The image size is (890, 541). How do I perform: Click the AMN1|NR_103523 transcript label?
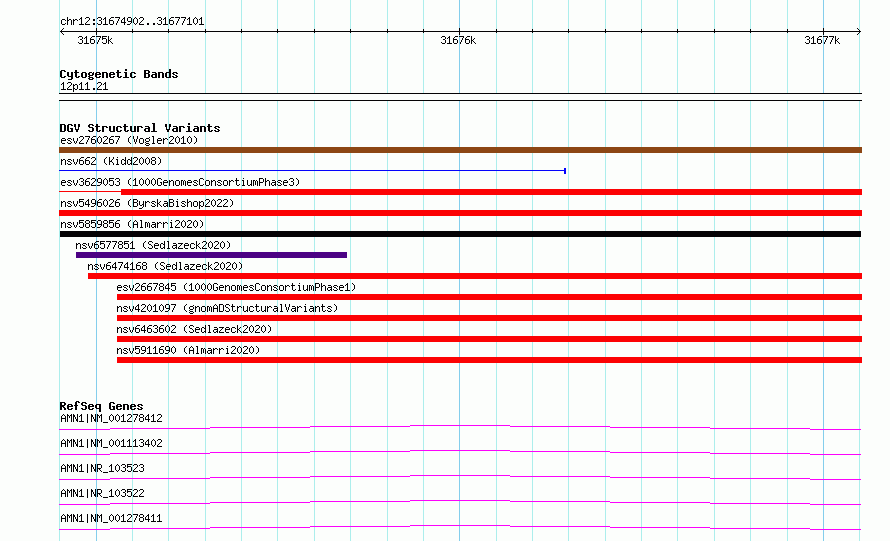[102, 468]
